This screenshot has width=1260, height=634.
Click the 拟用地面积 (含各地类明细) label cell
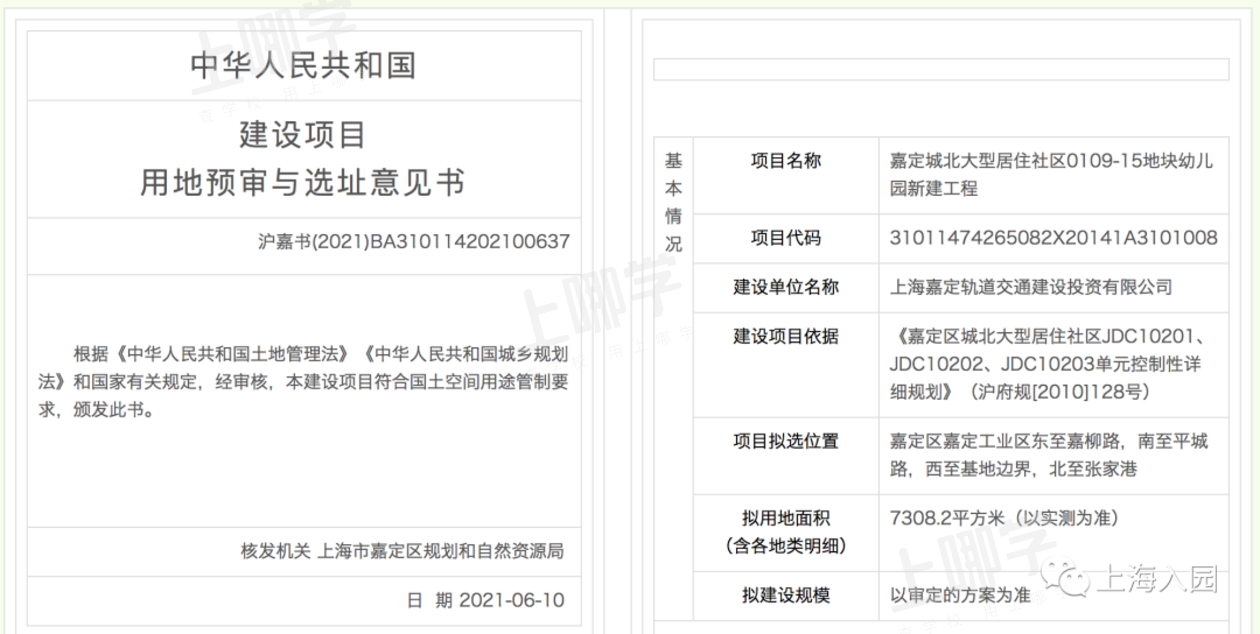point(786,532)
